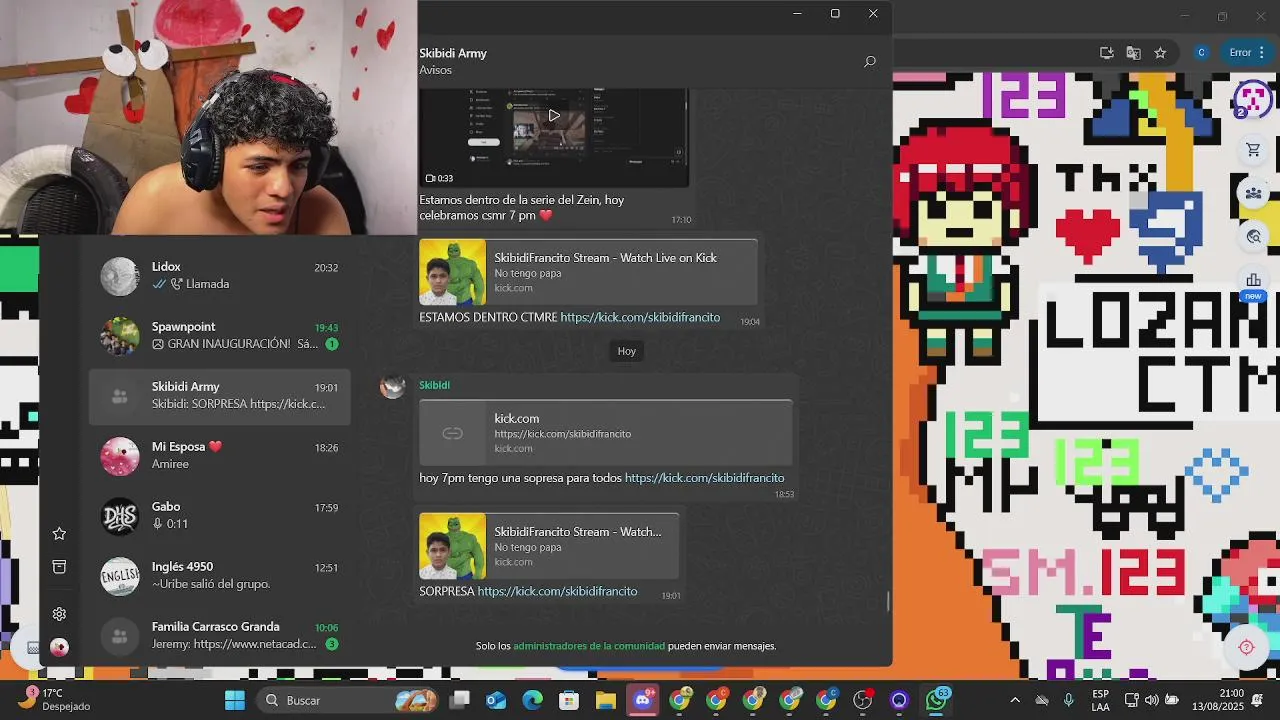This screenshot has width=1280, height=720.
Task: Click '~Uribe salió del grupo.' preview text
Action: pyautogui.click(x=211, y=584)
